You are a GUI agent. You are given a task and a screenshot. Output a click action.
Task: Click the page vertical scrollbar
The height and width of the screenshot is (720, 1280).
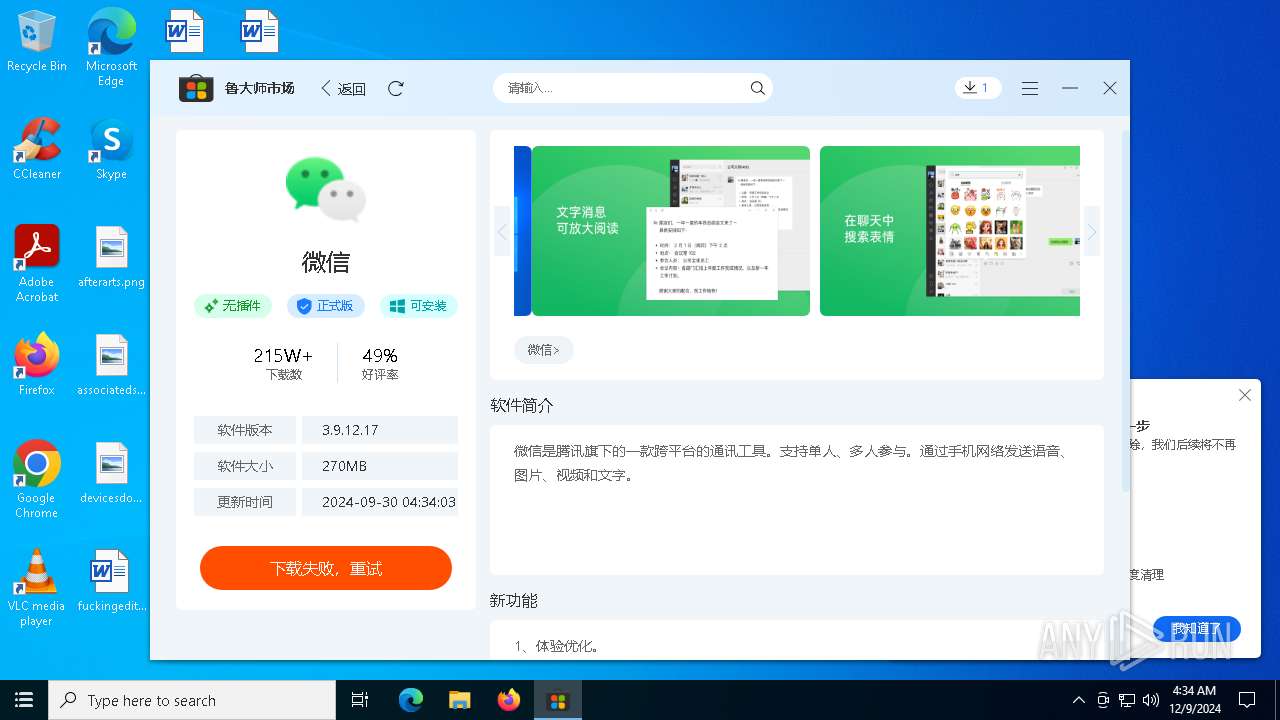point(1125,310)
